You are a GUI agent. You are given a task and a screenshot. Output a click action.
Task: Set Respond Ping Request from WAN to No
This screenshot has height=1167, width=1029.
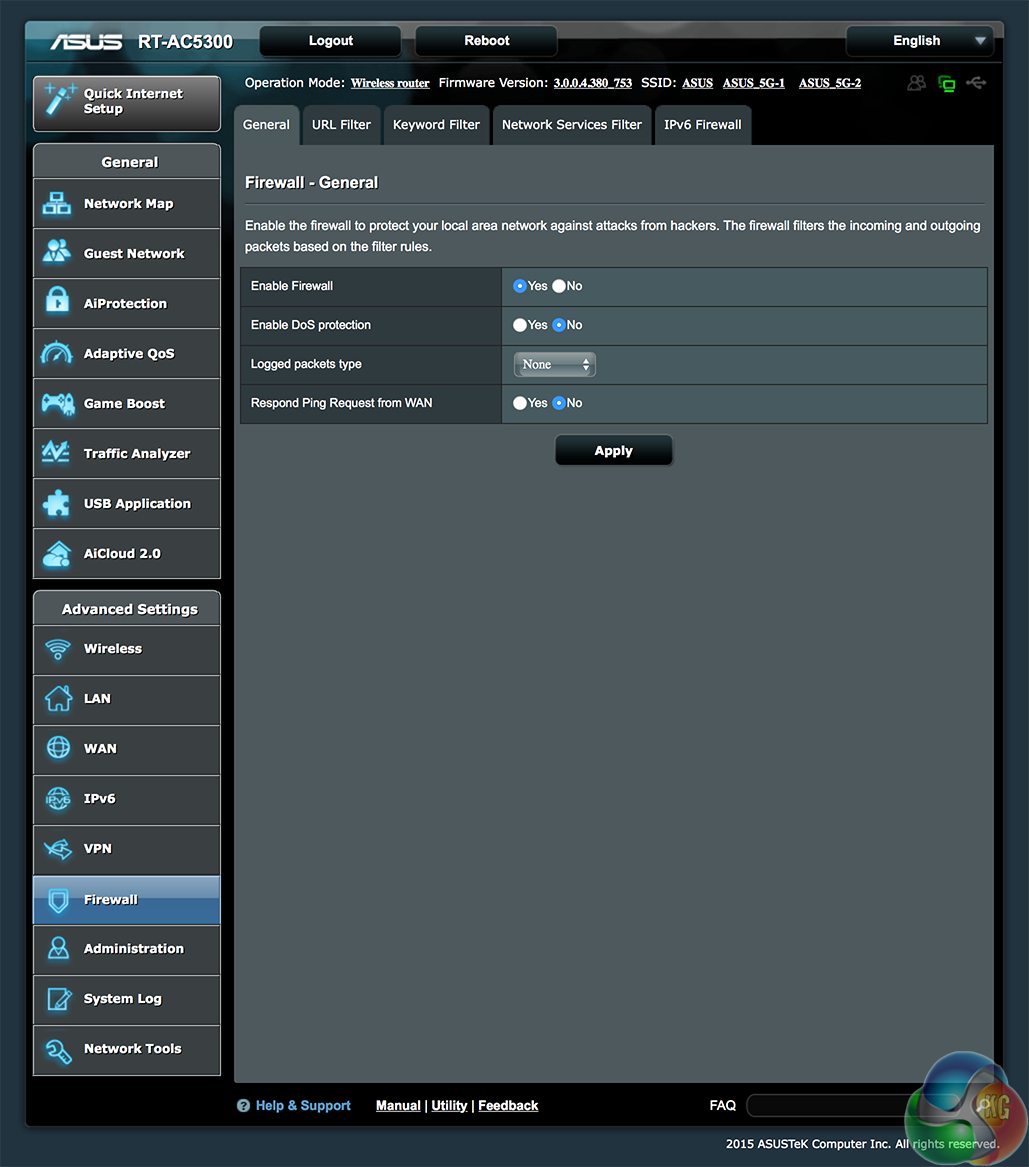click(559, 403)
